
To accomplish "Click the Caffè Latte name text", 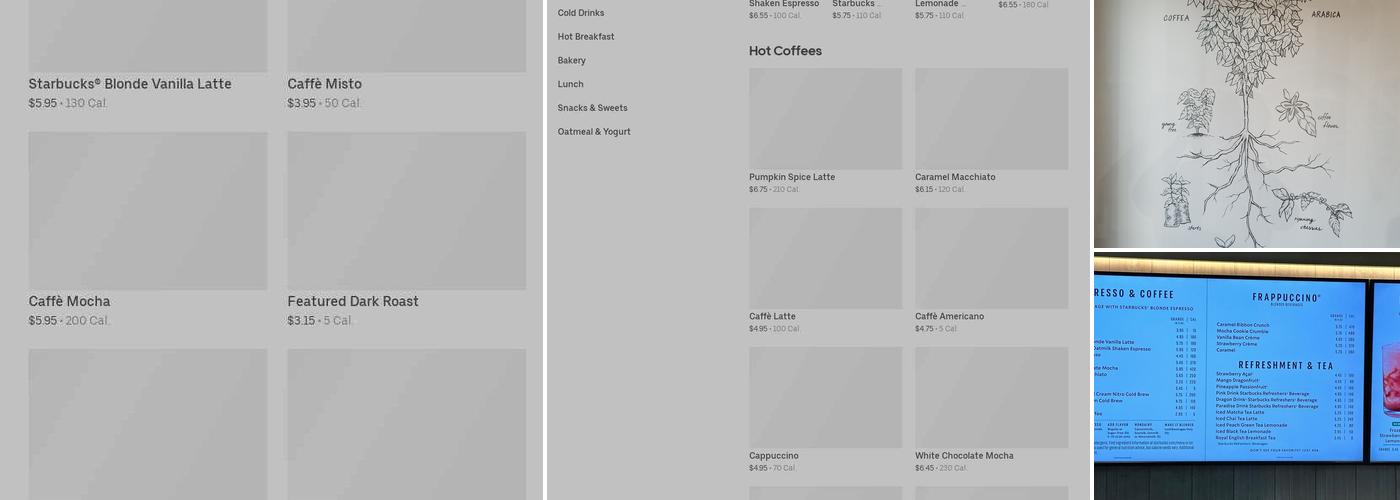I will (x=772, y=316).
